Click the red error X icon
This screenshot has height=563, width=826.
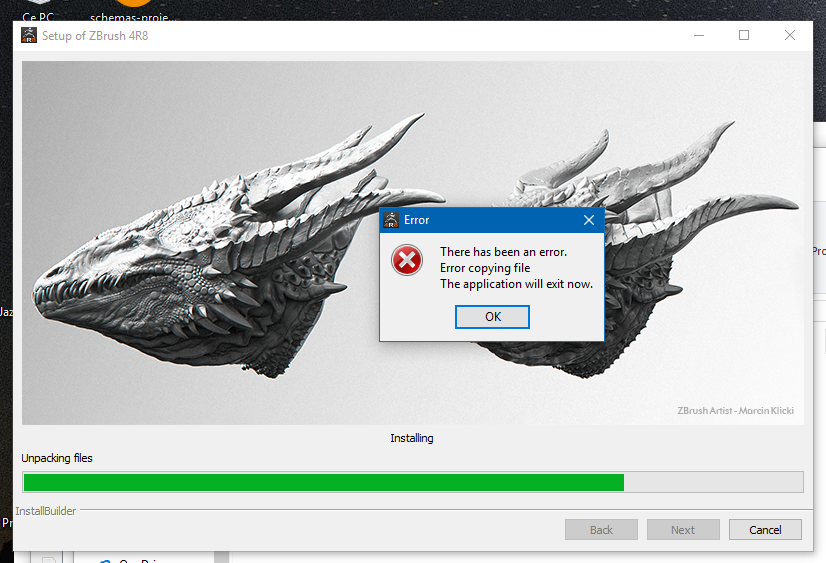pos(407,260)
